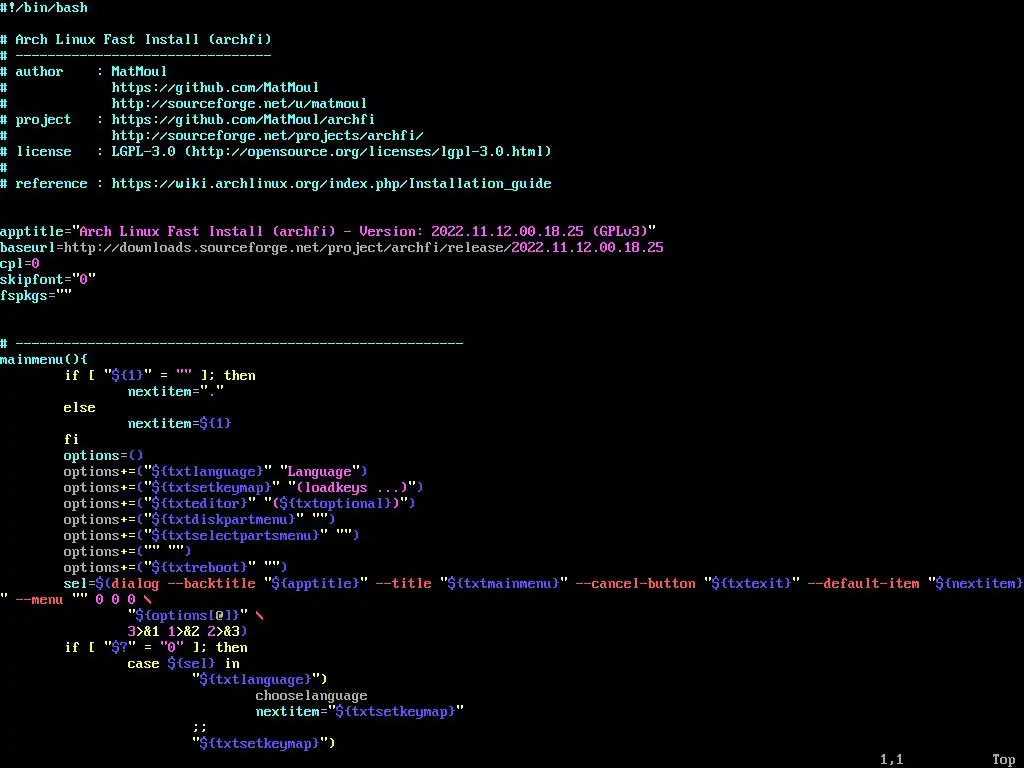Click the 'Arch Linux Fast Install (archfi)' comment header
The width and height of the screenshot is (1024, 768).
(x=143, y=40)
